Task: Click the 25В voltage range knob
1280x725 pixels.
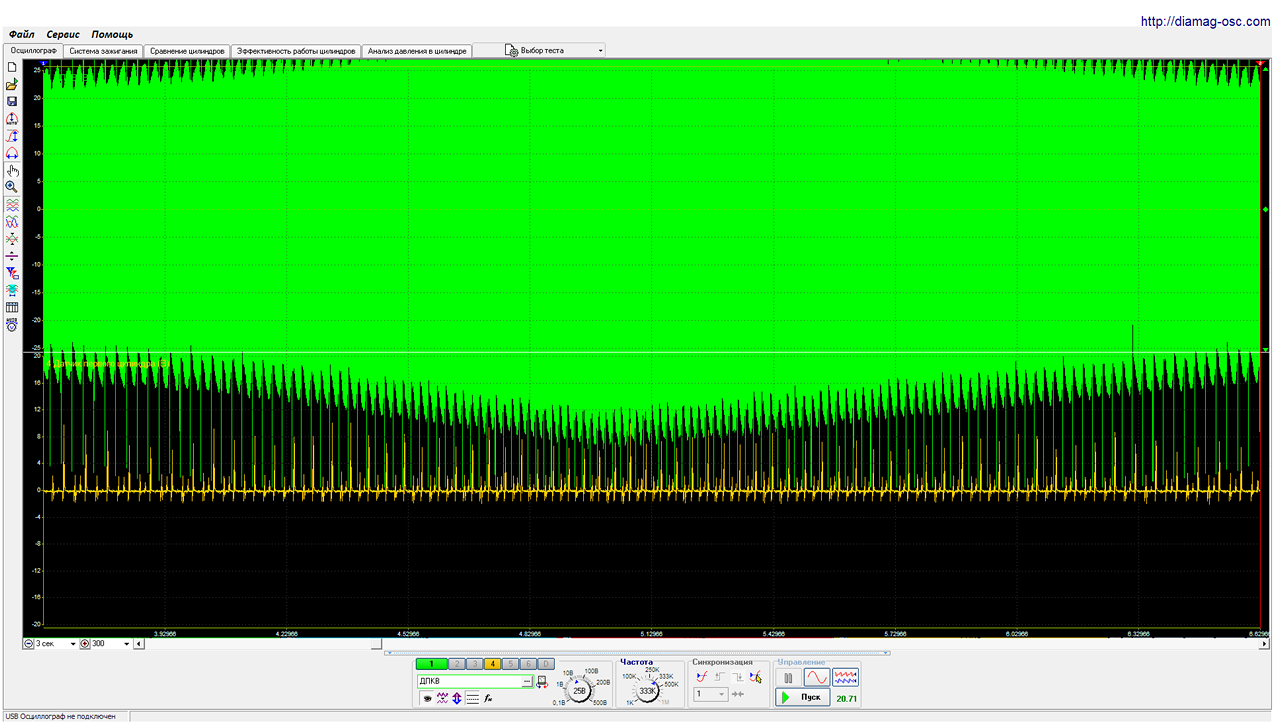Action: 579,691
